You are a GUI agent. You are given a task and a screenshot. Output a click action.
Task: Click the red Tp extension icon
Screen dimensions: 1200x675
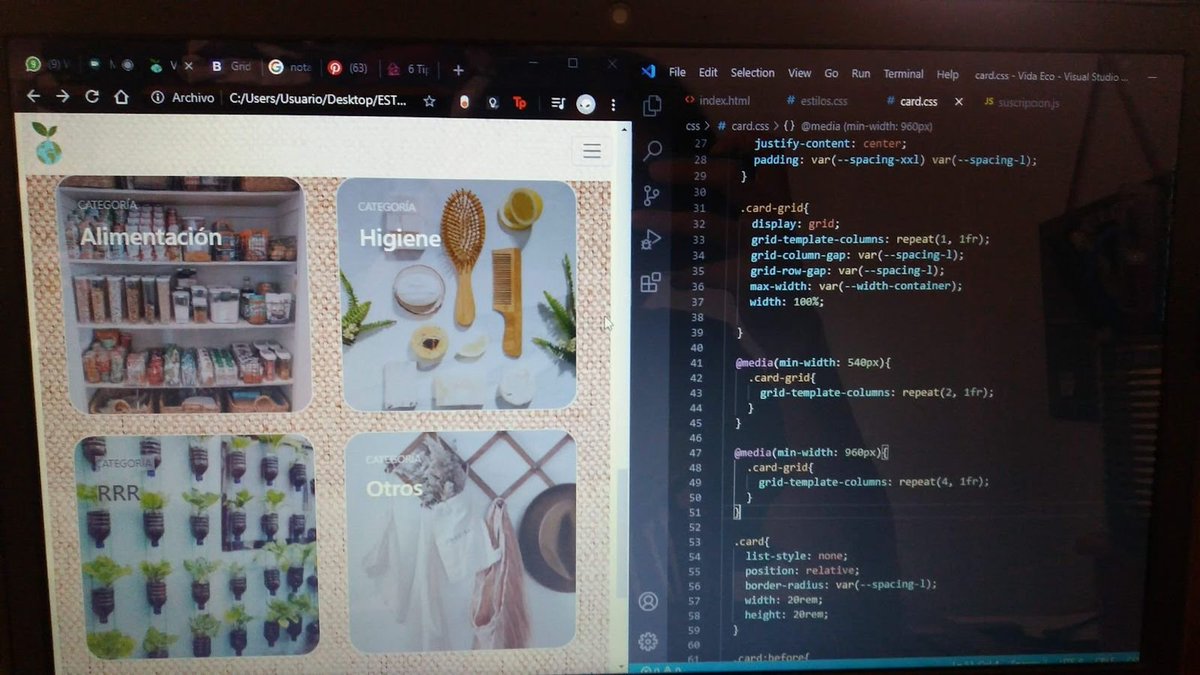[x=520, y=103]
